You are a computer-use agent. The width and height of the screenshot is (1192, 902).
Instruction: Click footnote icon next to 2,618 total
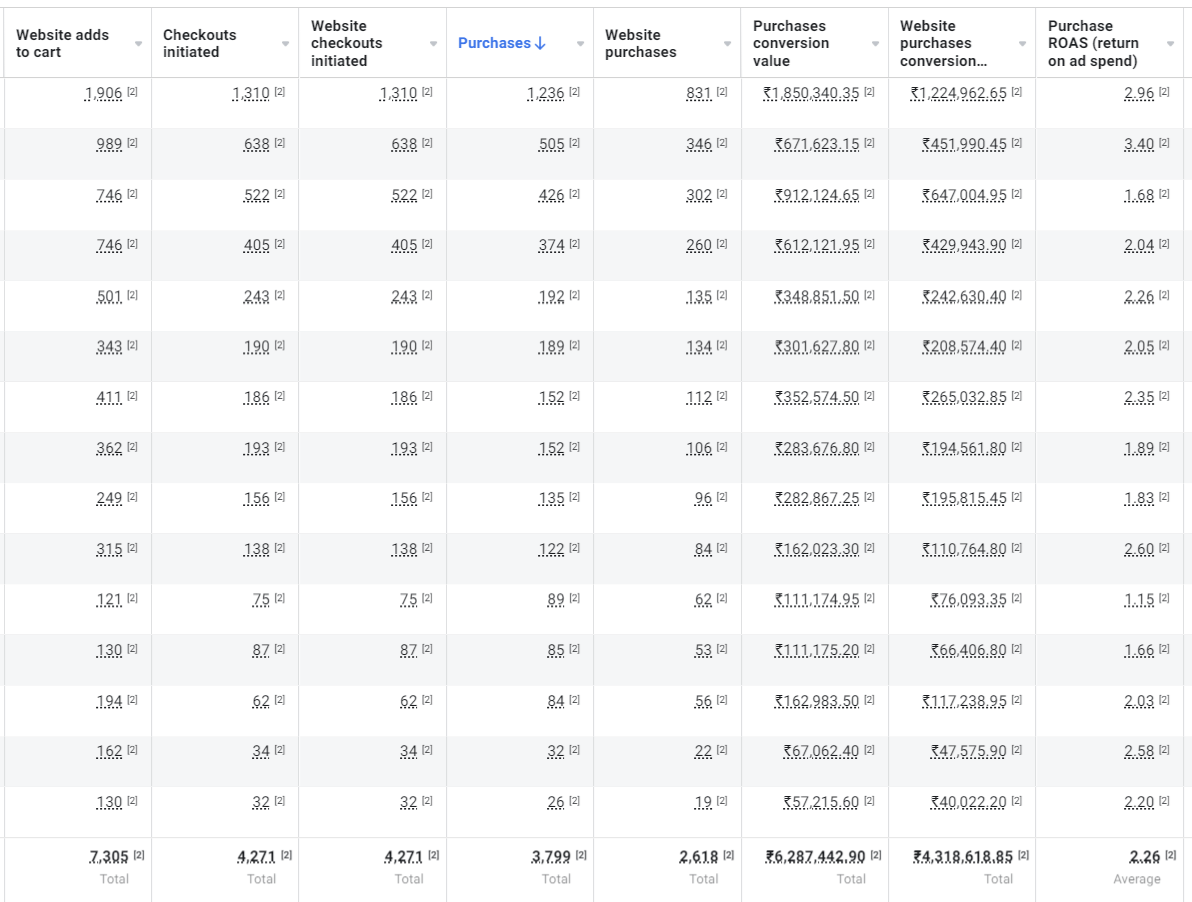tap(728, 855)
